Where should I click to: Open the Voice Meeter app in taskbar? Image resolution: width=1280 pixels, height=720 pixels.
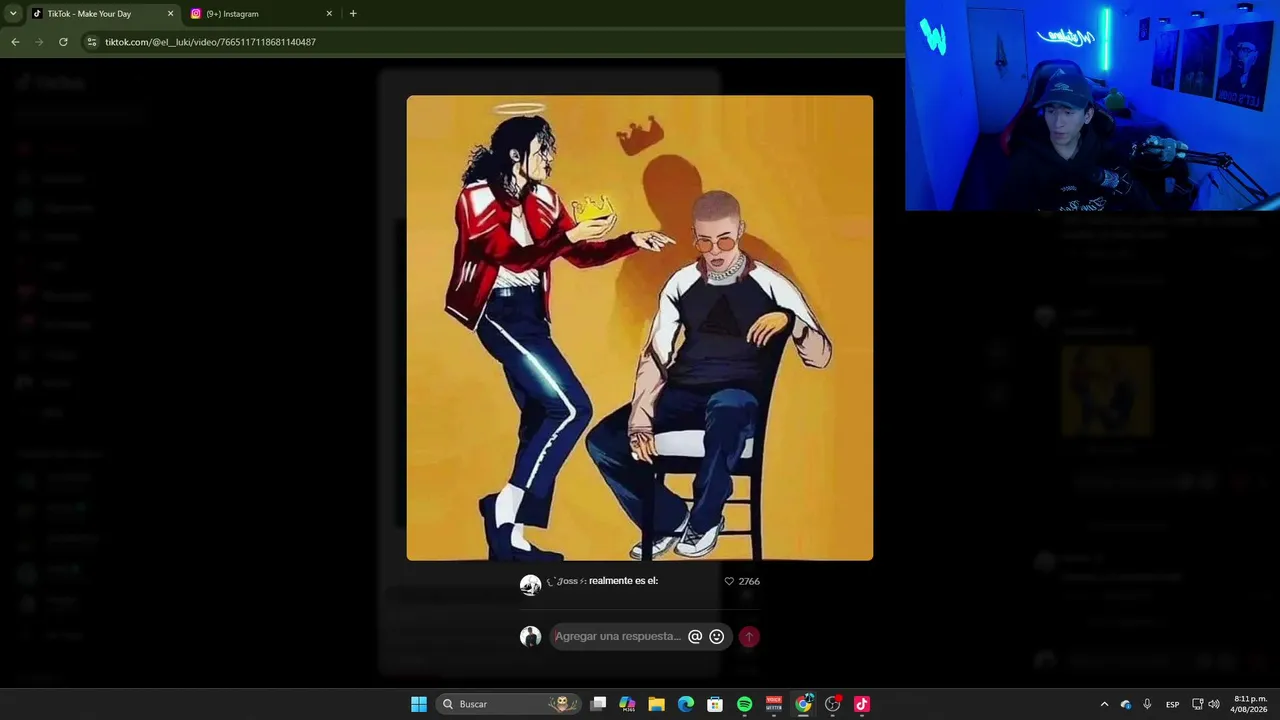(774, 704)
